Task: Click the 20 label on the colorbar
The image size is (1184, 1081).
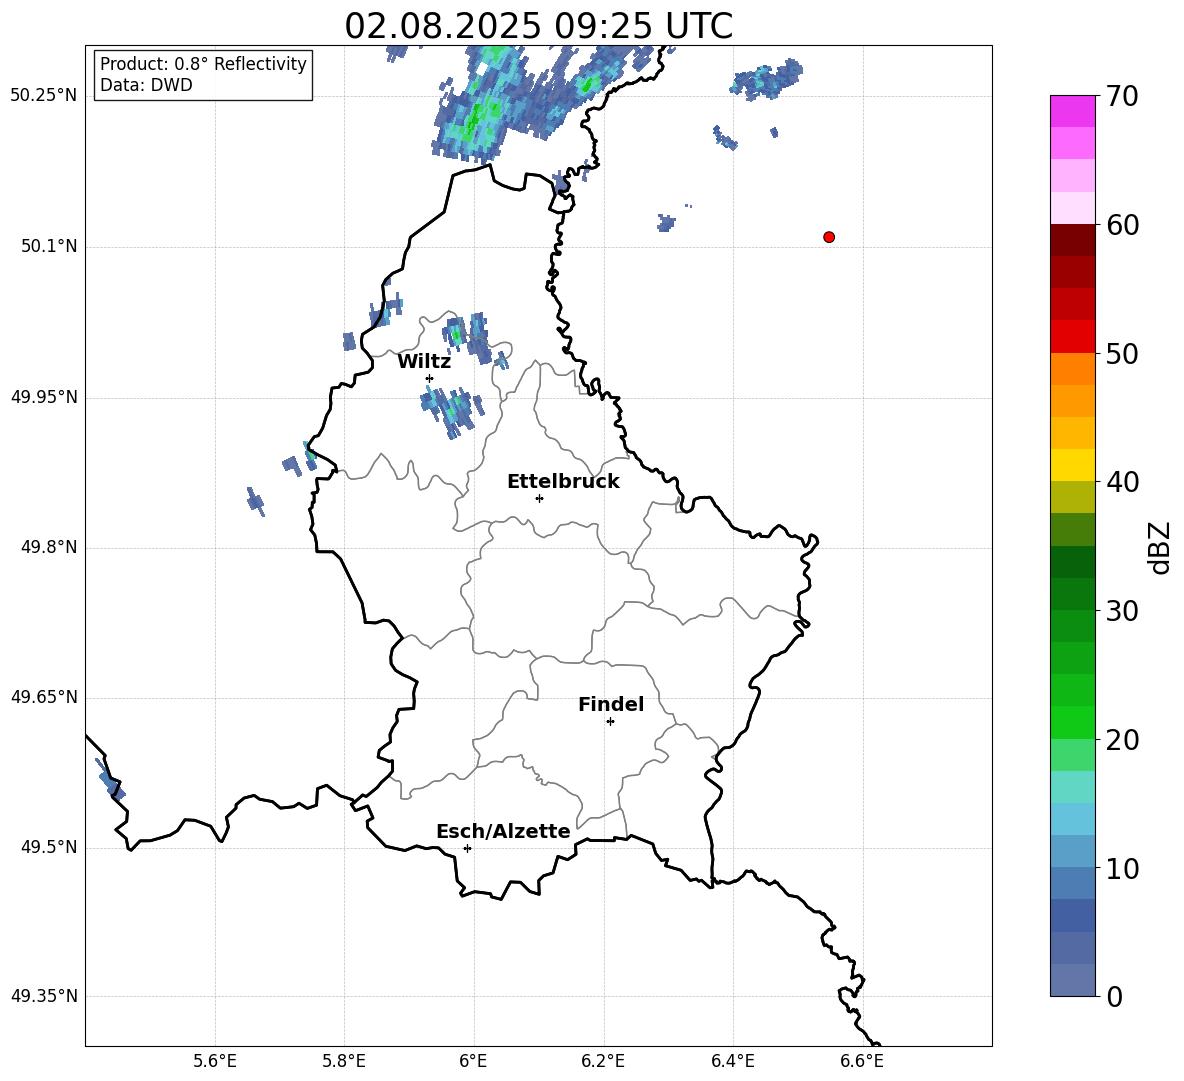Action: click(x=1122, y=740)
